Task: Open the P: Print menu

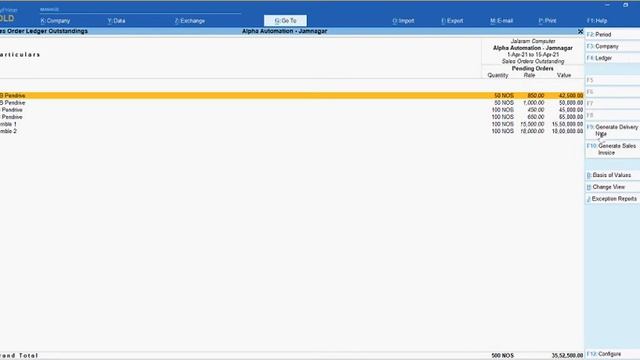Action: 547,21
